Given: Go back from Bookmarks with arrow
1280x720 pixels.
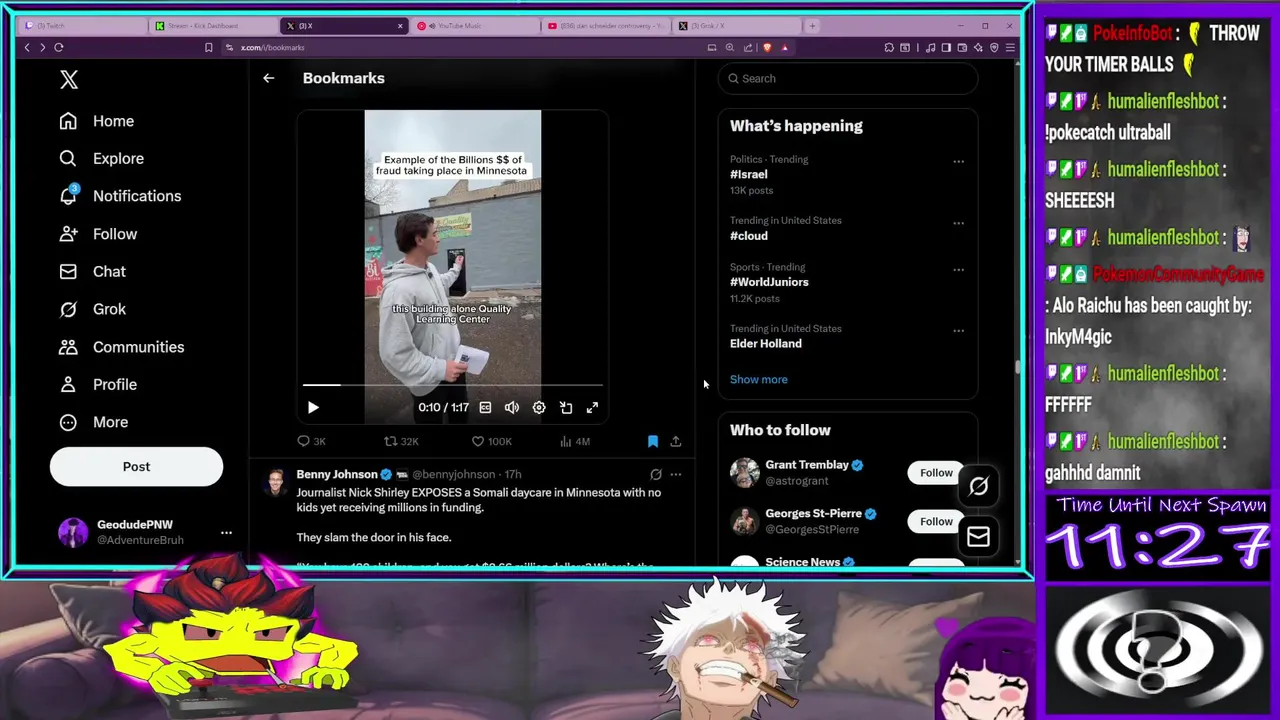Looking at the screenshot, I should tap(268, 78).
